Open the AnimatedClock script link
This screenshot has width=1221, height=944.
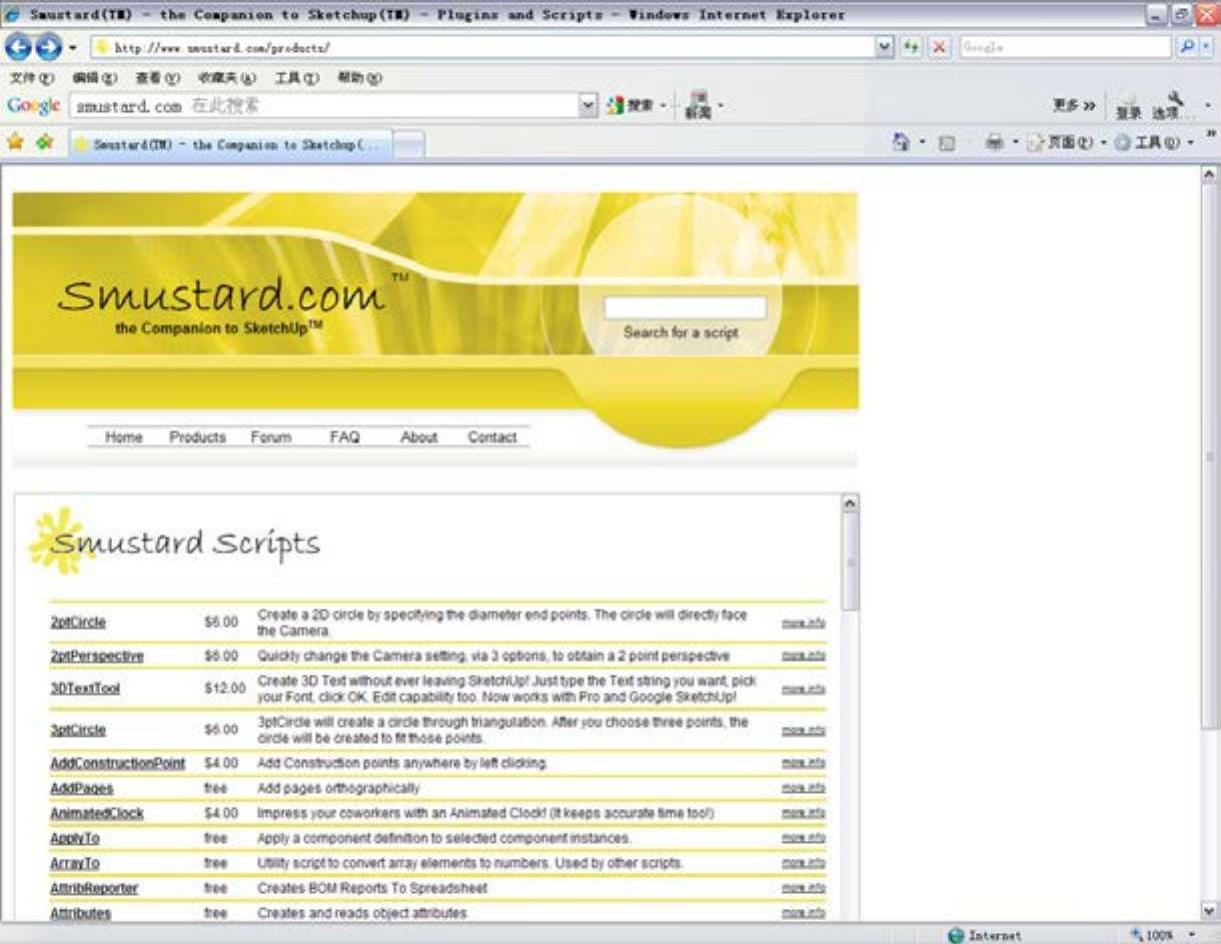tap(97, 813)
